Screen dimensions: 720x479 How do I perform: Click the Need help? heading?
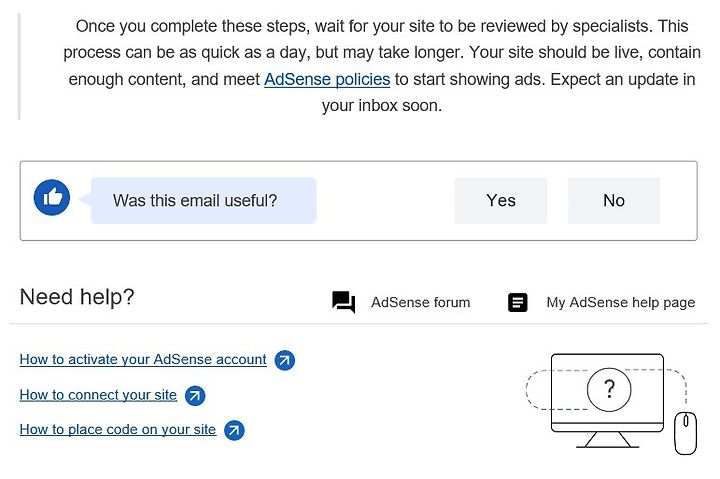coord(77,297)
